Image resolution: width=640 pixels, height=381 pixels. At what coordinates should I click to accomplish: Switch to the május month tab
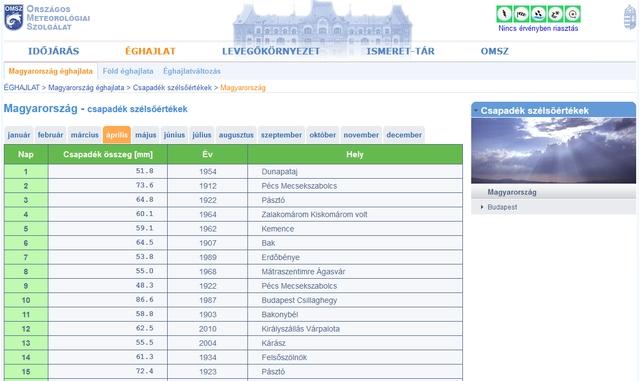(146, 135)
